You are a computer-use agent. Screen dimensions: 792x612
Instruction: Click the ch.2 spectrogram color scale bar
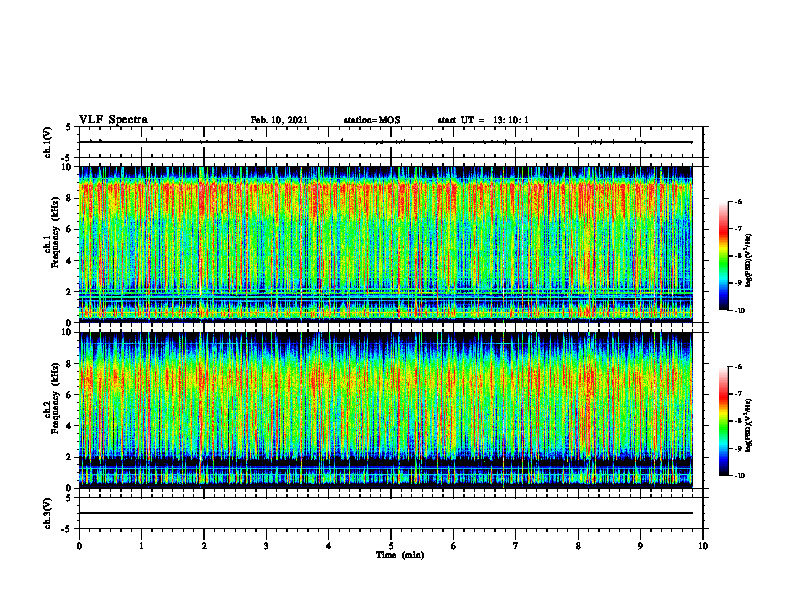723,421
